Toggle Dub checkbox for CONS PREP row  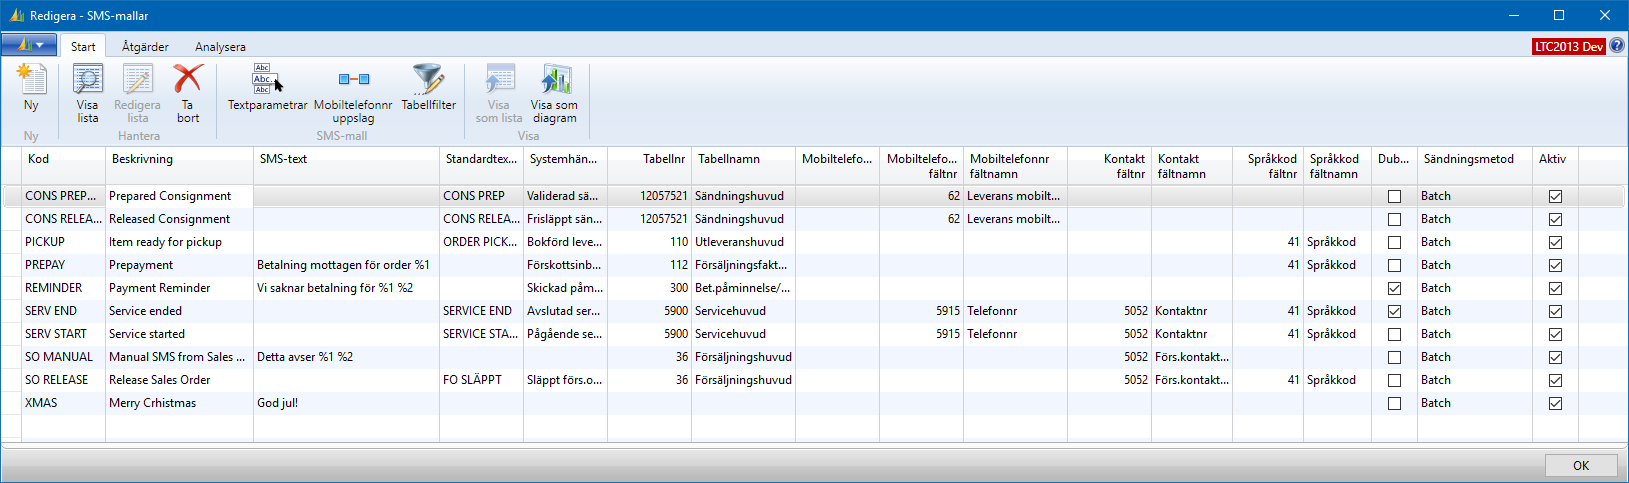[x=1394, y=196]
